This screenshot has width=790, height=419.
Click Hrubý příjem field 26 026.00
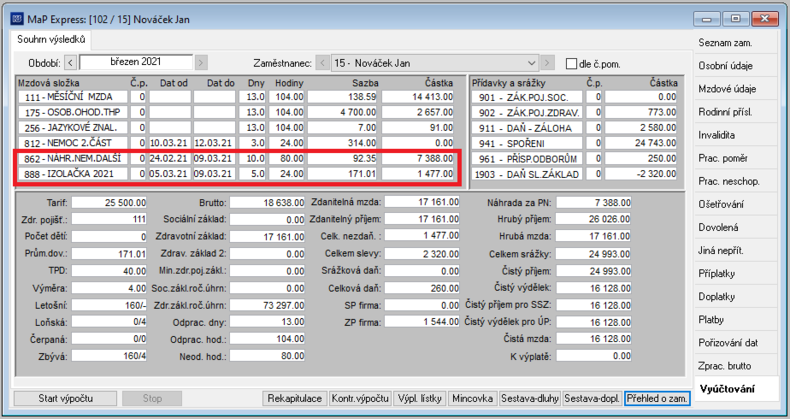(594, 219)
